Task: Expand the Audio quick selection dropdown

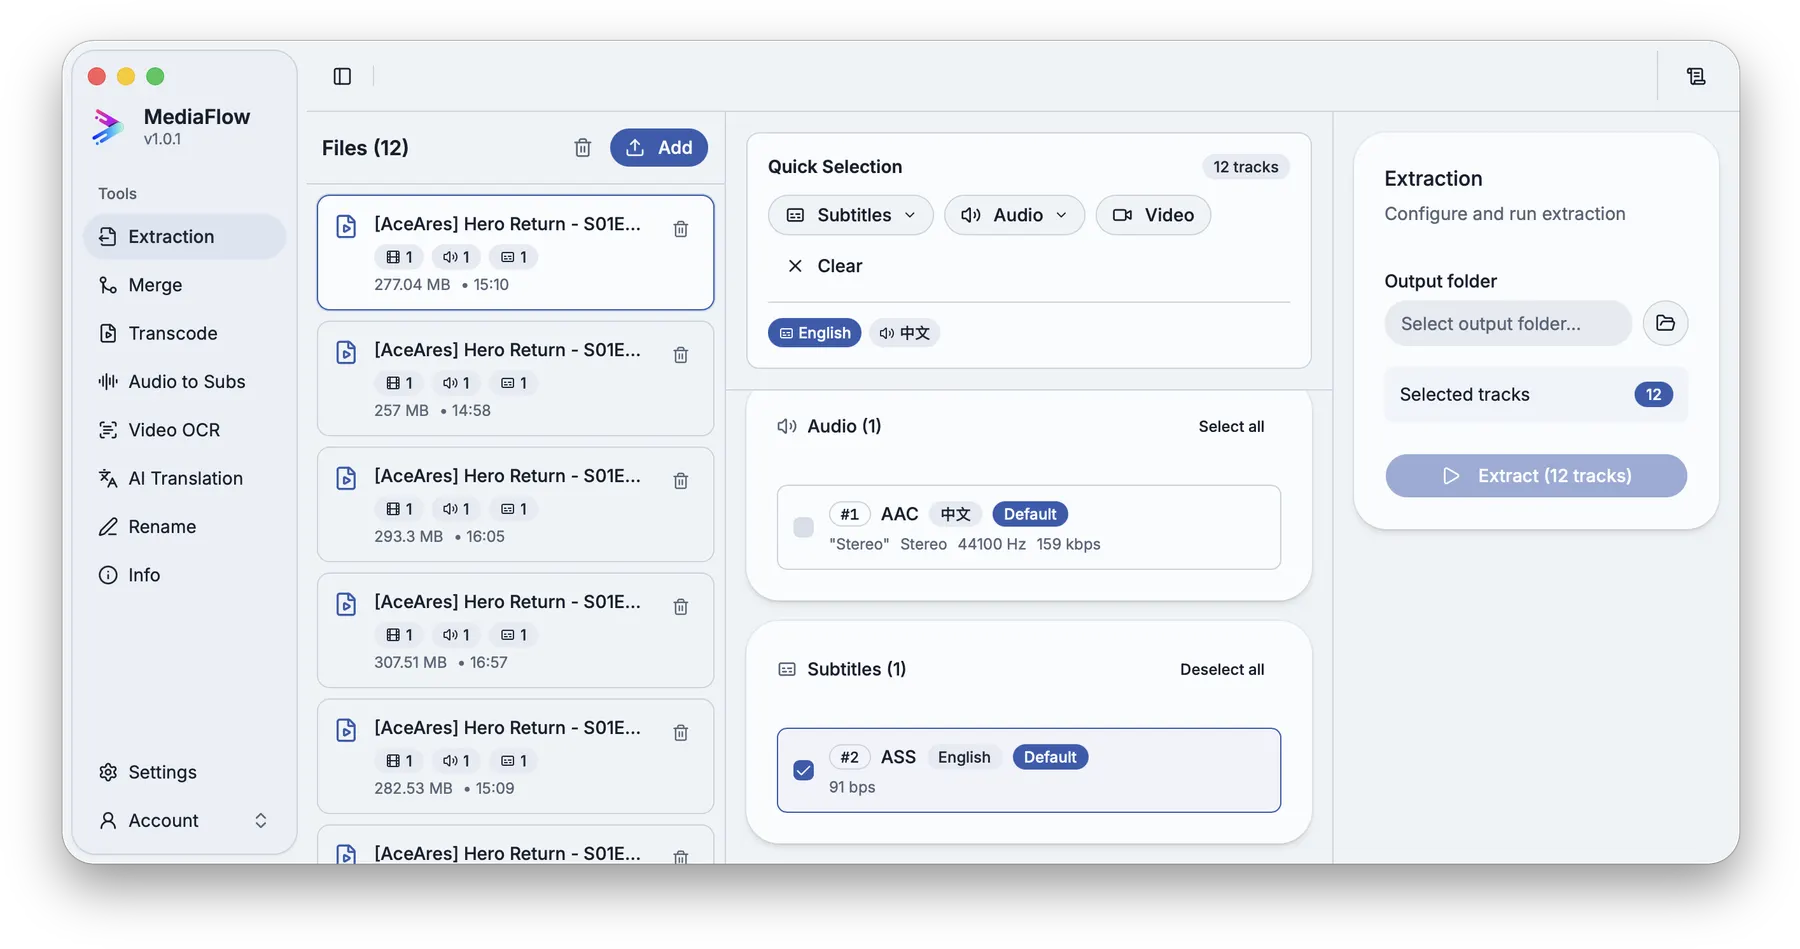Action: 1014,215
